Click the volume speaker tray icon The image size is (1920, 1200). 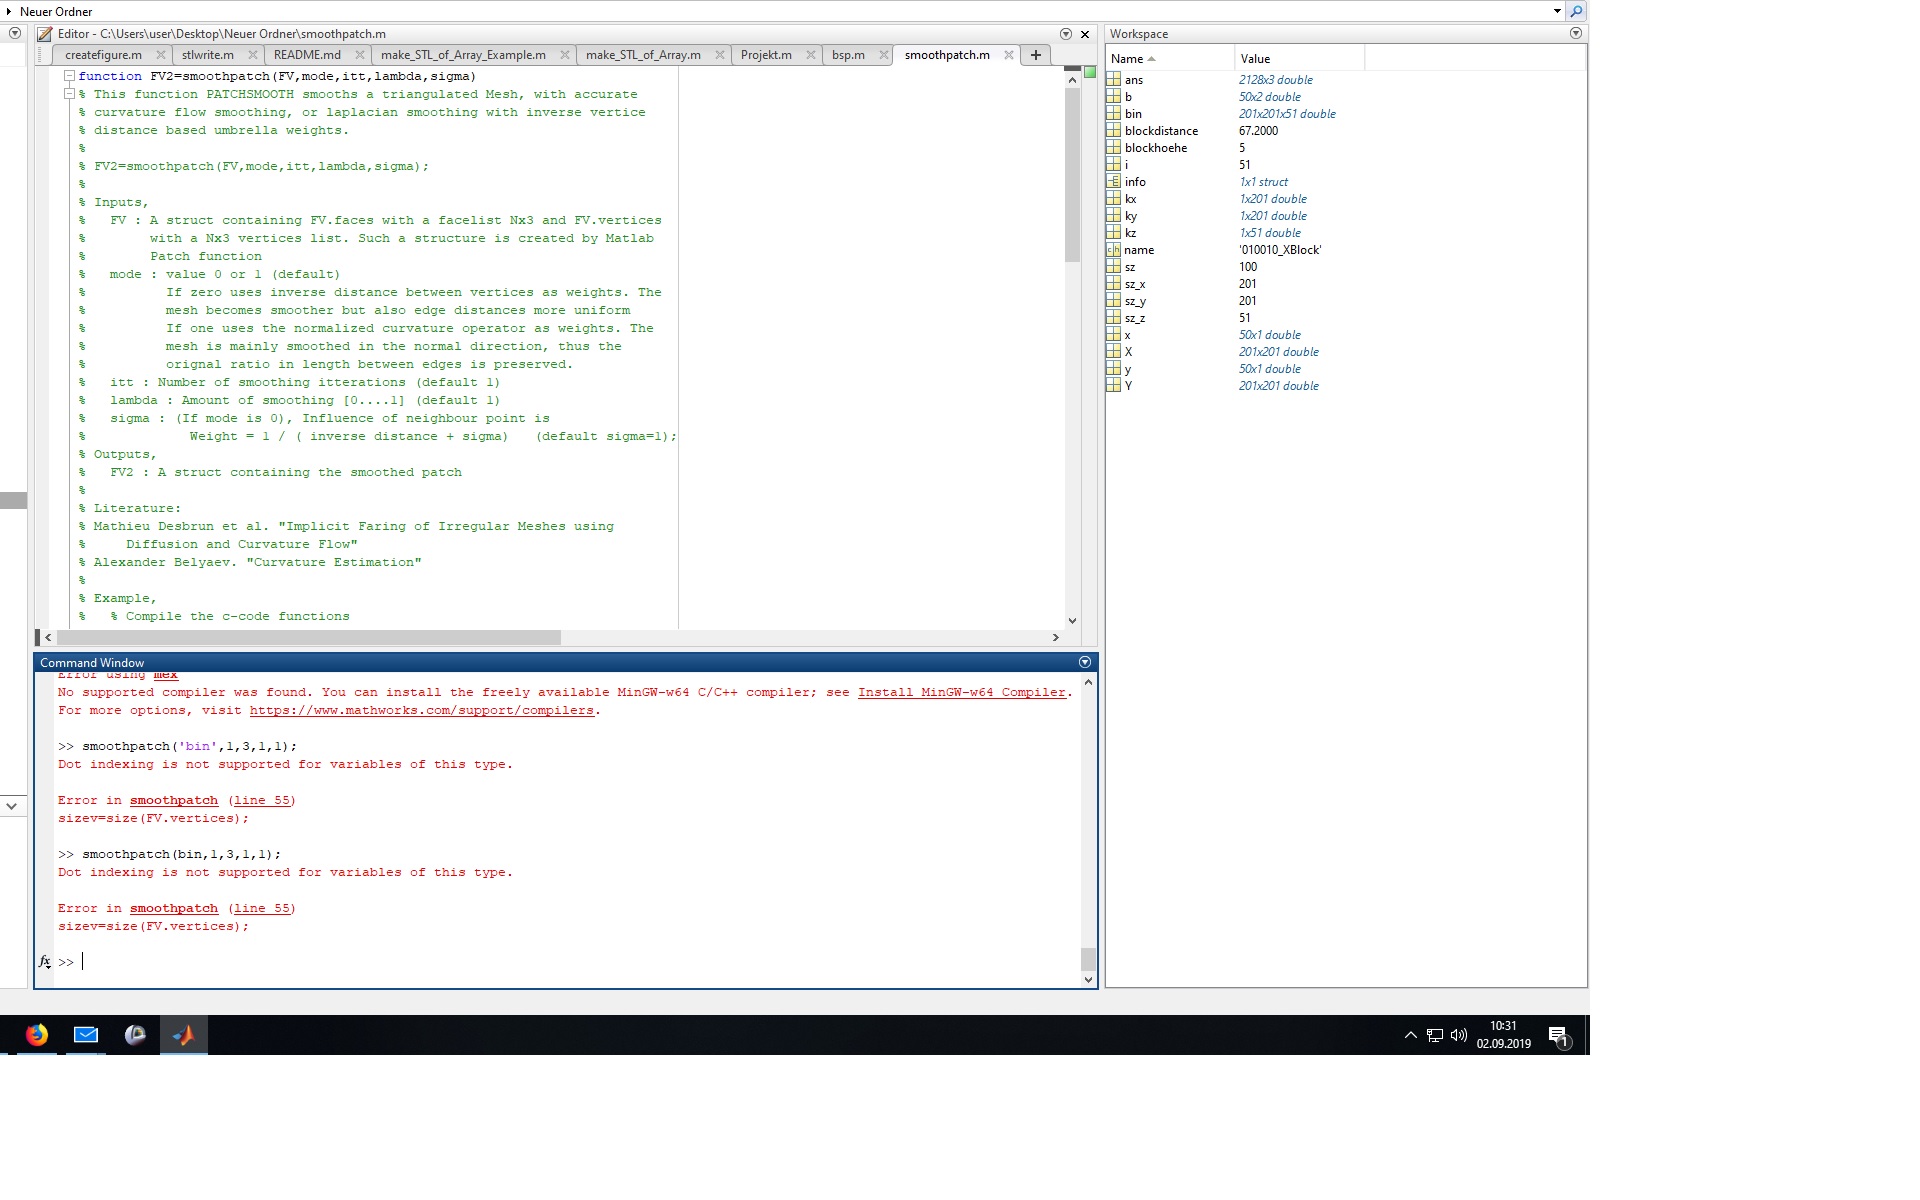[1459, 1036]
